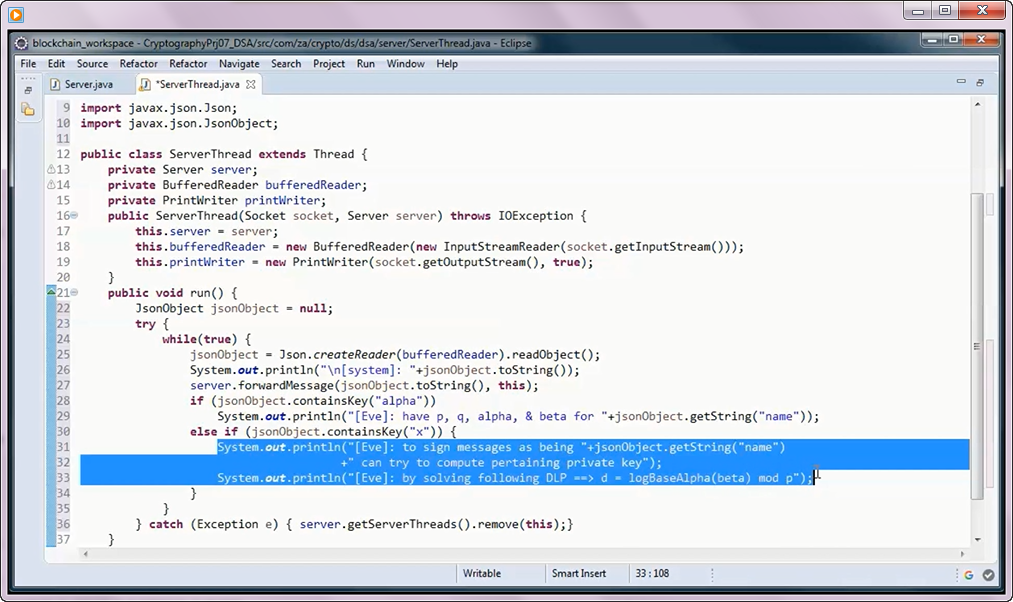Click the Smart Insert status bar field
Image resolution: width=1013 pixels, height=602 pixels.
coord(579,573)
